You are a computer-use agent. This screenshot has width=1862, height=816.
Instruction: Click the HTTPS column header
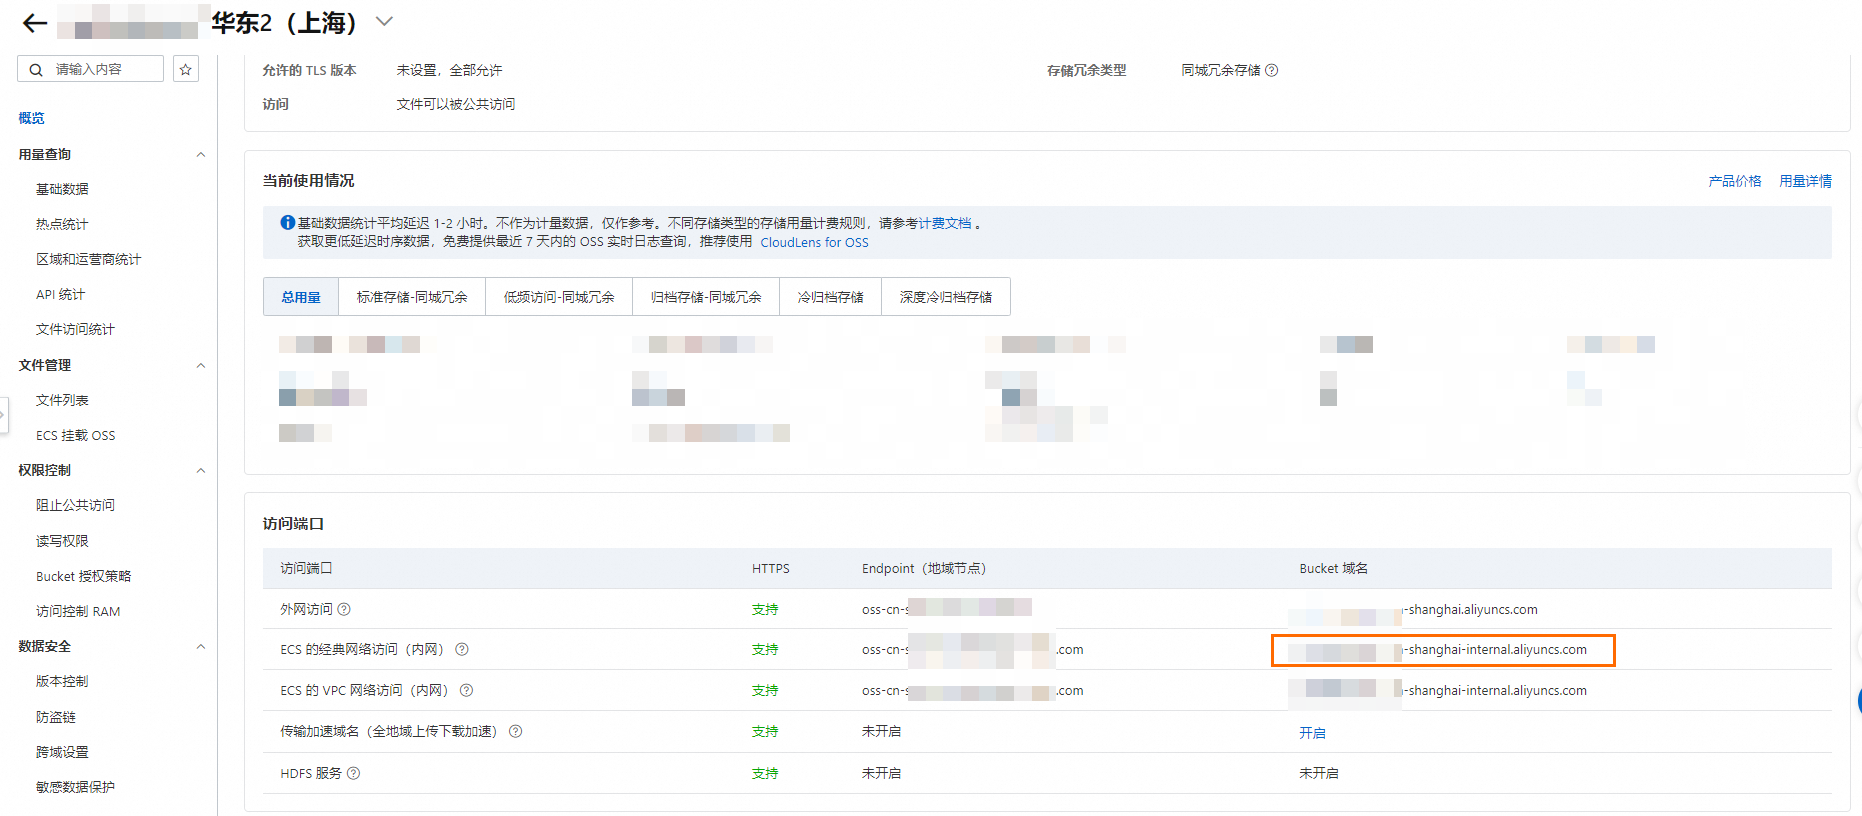click(771, 568)
